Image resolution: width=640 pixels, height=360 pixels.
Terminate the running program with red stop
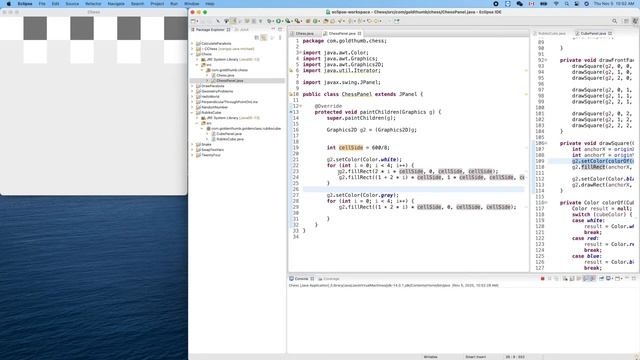pyautogui.click(x=542, y=279)
